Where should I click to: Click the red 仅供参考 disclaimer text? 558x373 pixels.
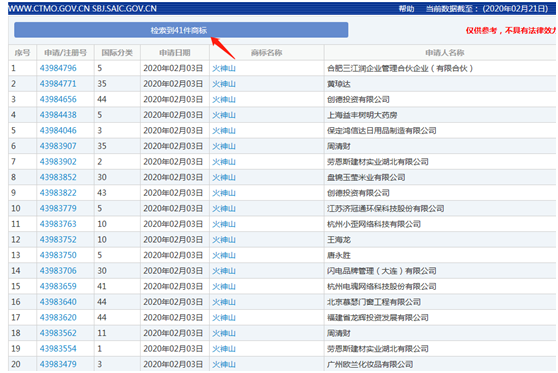pyautogui.click(x=511, y=31)
